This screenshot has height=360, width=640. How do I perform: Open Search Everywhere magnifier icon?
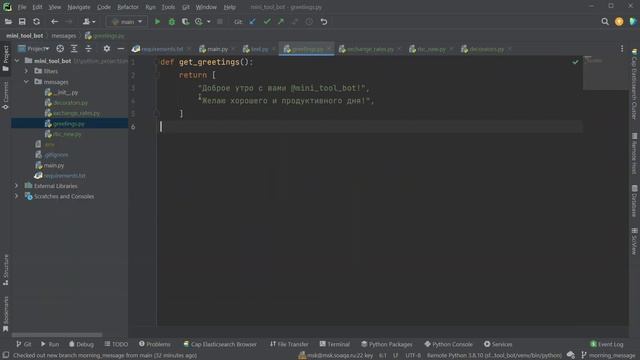tap(605, 22)
